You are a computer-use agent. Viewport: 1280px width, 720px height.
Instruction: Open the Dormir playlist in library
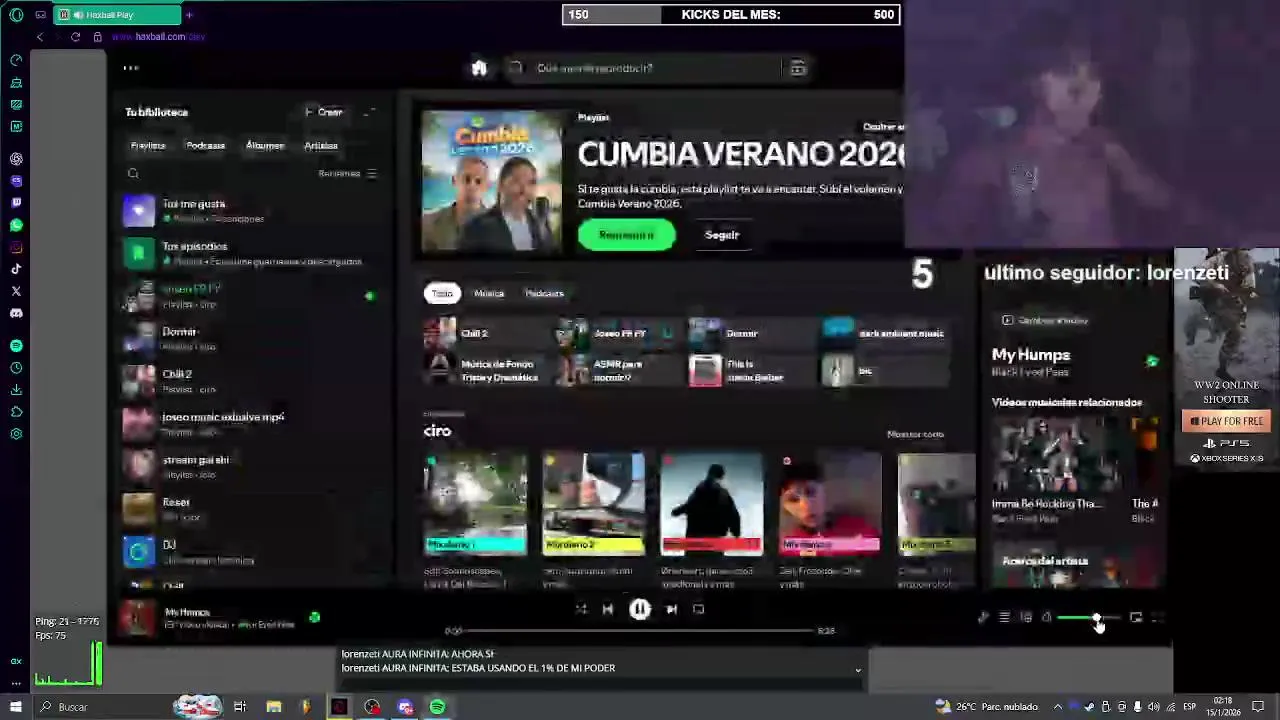[250, 339]
